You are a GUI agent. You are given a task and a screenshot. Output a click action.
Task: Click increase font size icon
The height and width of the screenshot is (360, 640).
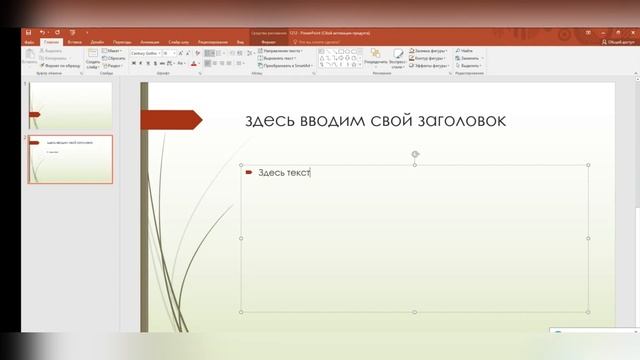click(x=181, y=53)
